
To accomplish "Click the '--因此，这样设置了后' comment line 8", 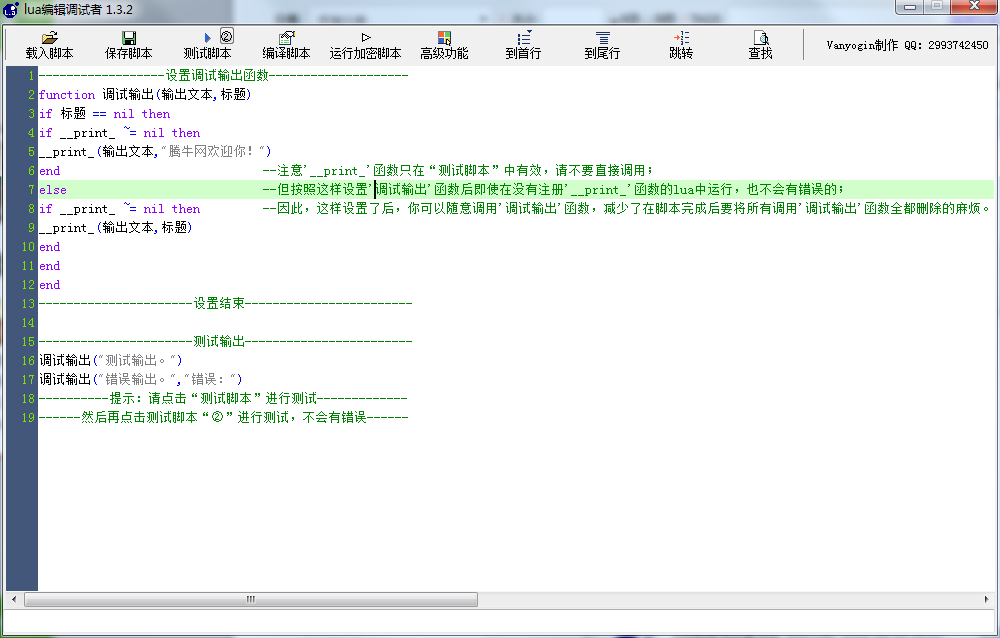I will (626, 209).
